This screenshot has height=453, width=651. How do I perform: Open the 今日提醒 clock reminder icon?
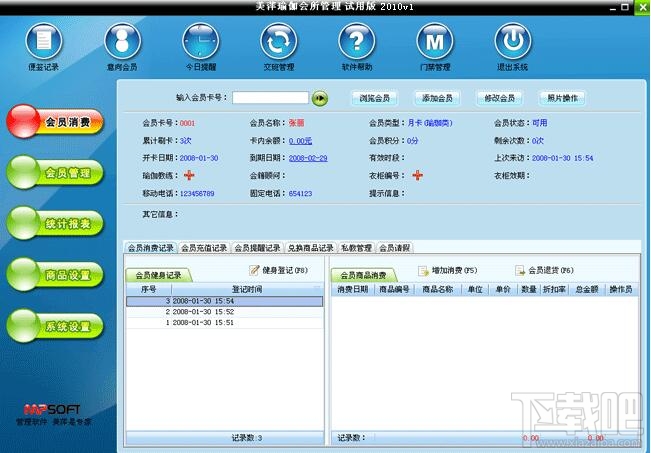201,42
